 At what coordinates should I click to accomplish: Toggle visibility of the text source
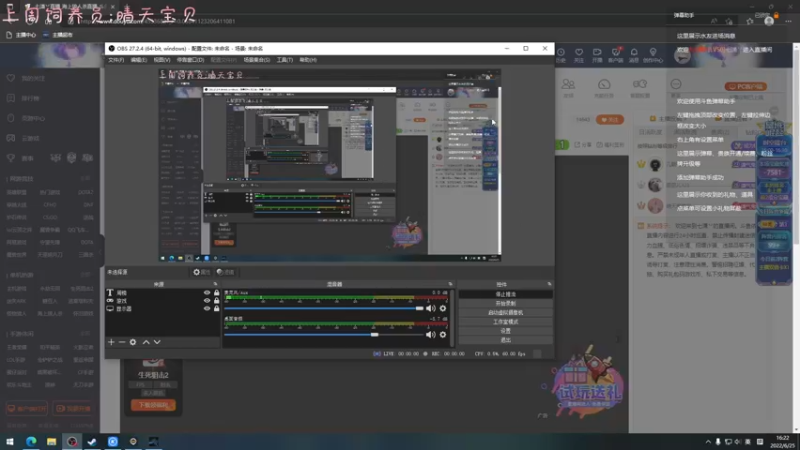click(207, 293)
